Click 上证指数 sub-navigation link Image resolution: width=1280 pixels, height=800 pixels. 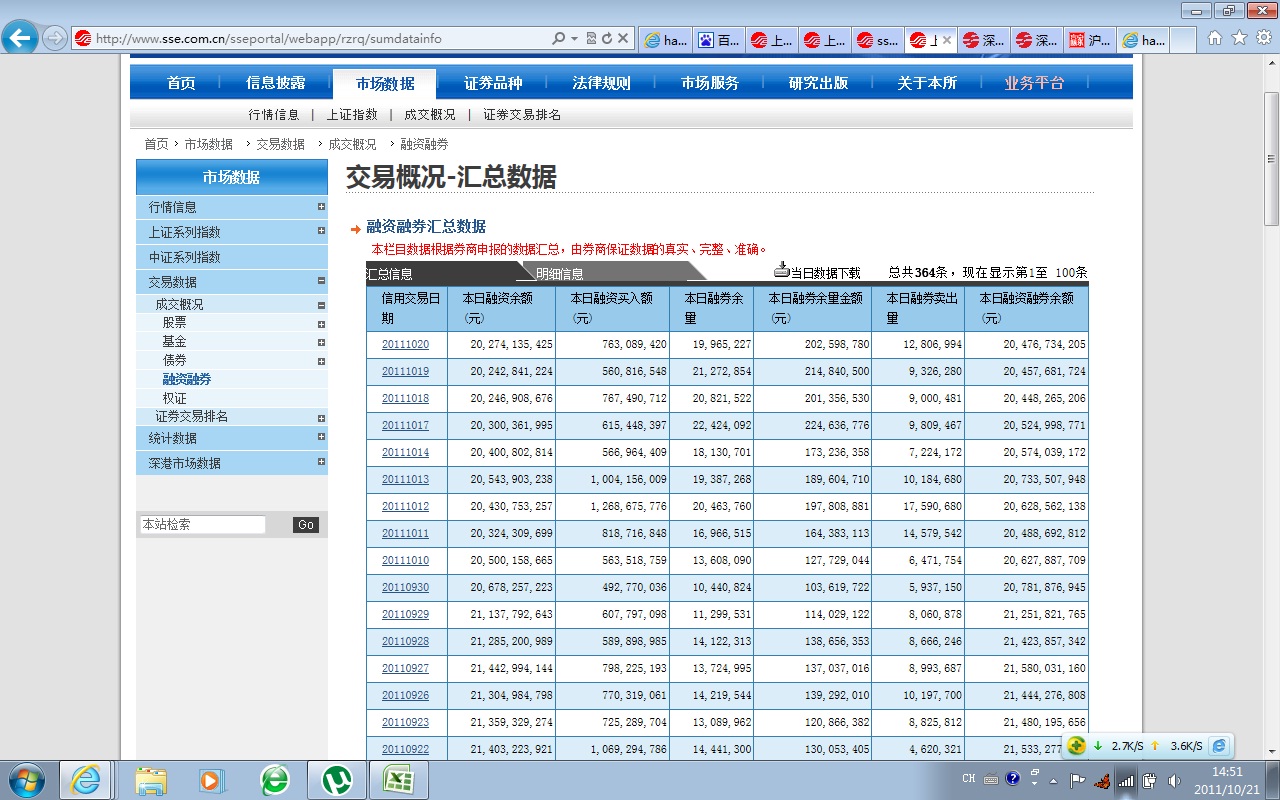pyautogui.click(x=352, y=115)
